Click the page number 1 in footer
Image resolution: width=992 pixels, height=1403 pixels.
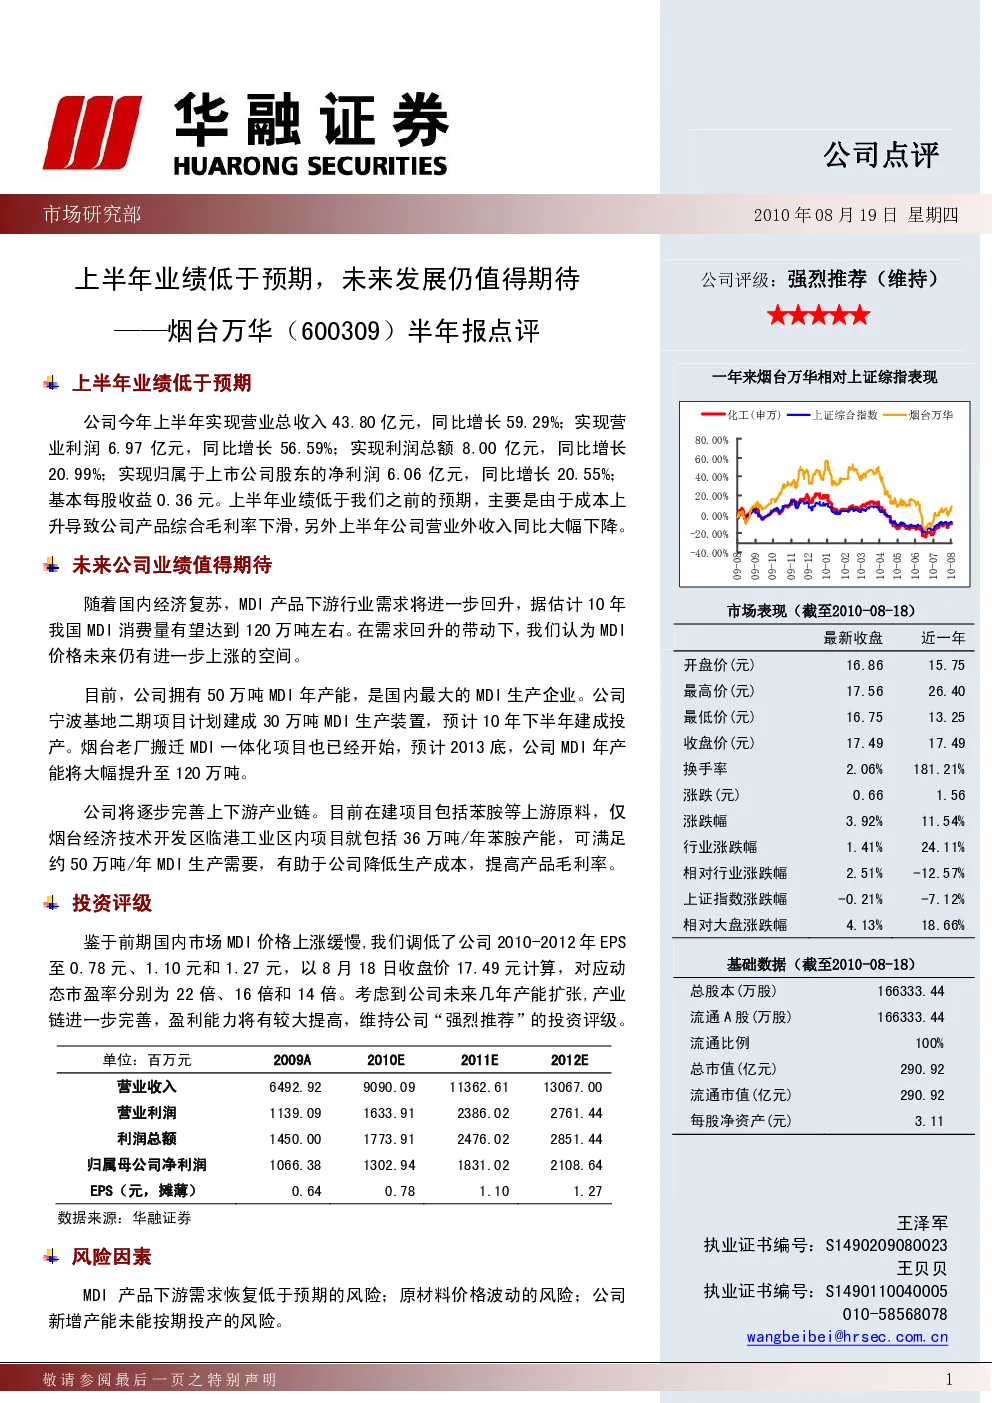(x=949, y=1380)
